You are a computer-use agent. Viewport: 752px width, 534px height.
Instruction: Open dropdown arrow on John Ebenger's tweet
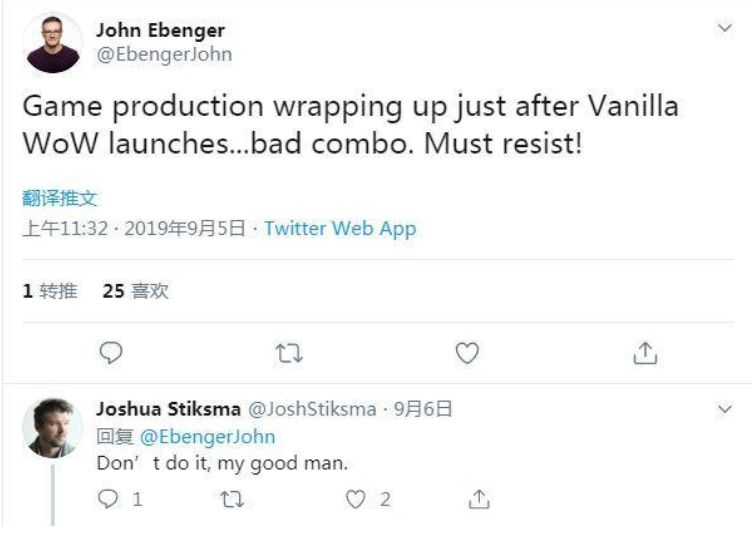pos(726,30)
